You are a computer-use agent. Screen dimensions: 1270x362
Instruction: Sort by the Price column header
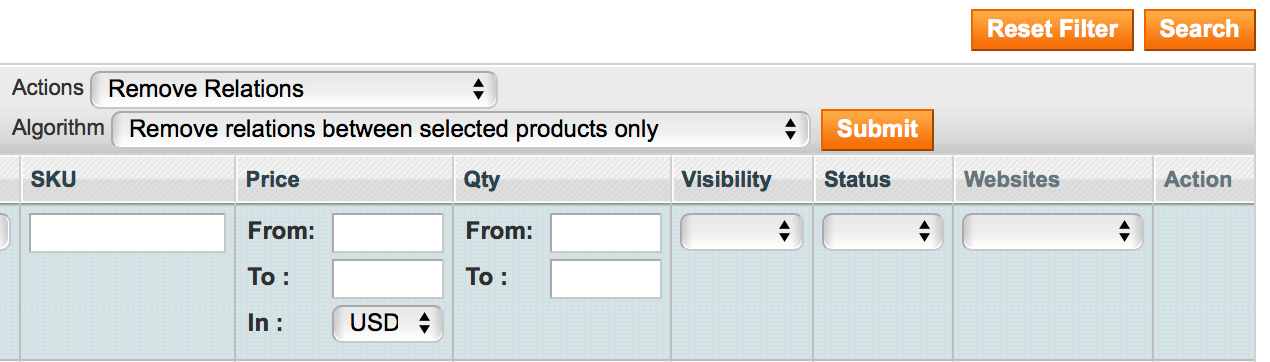[273, 180]
